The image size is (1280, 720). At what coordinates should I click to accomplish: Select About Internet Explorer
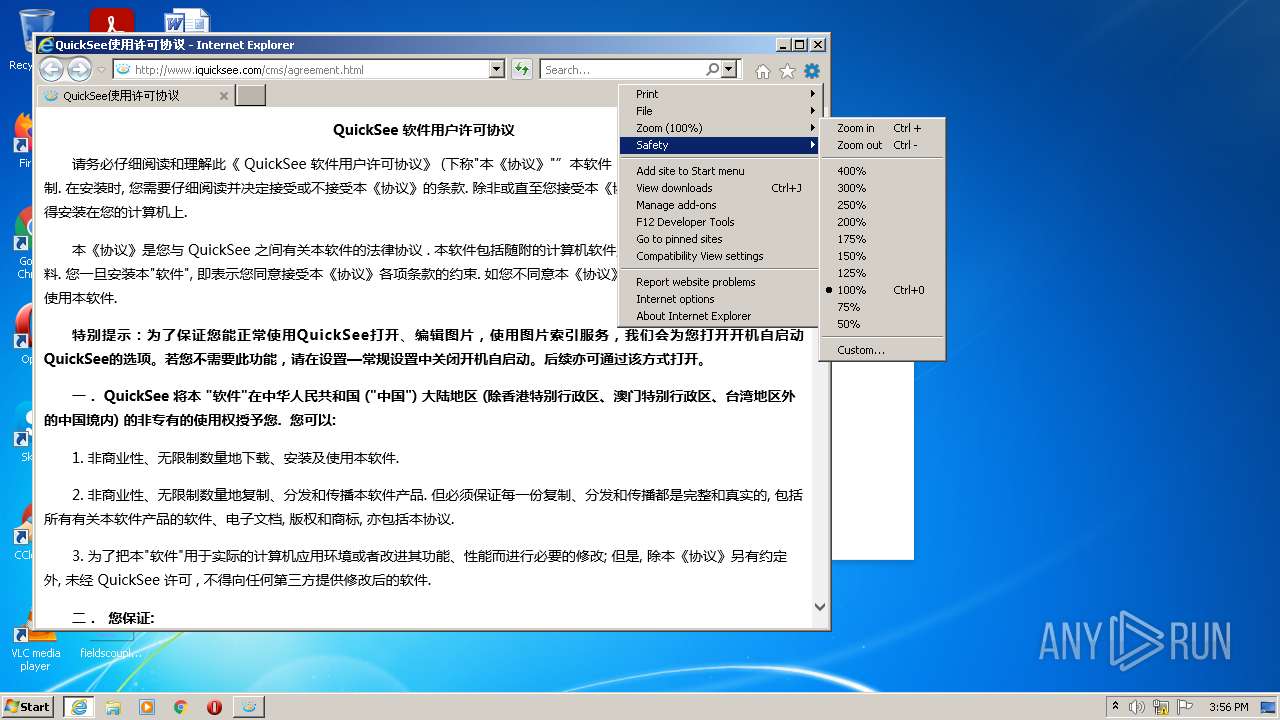719,316
